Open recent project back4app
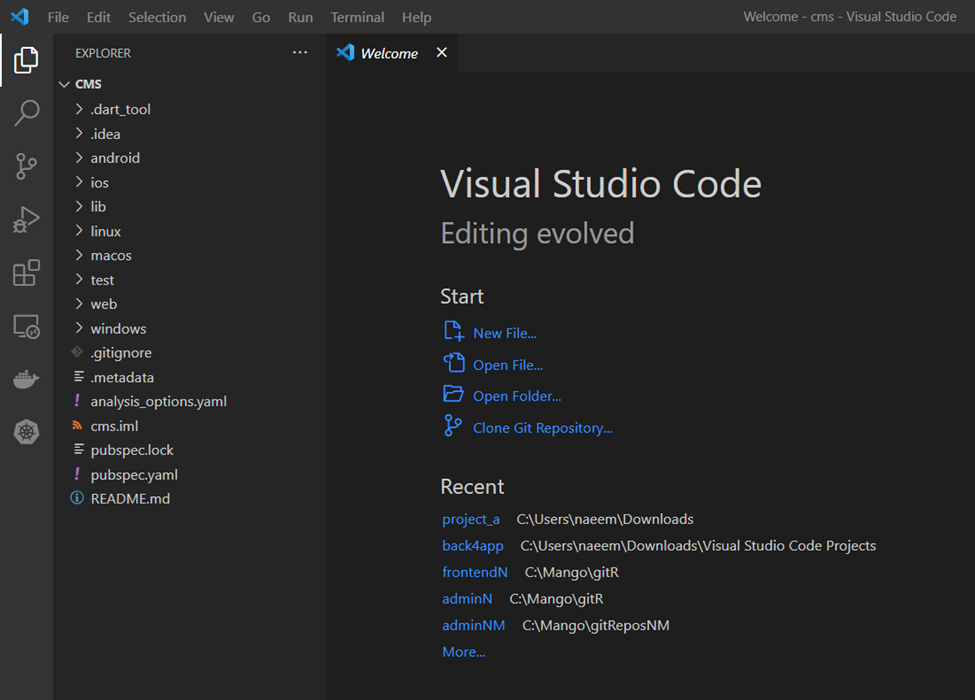This screenshot has height=700, width=975. (x=472, y=545)
